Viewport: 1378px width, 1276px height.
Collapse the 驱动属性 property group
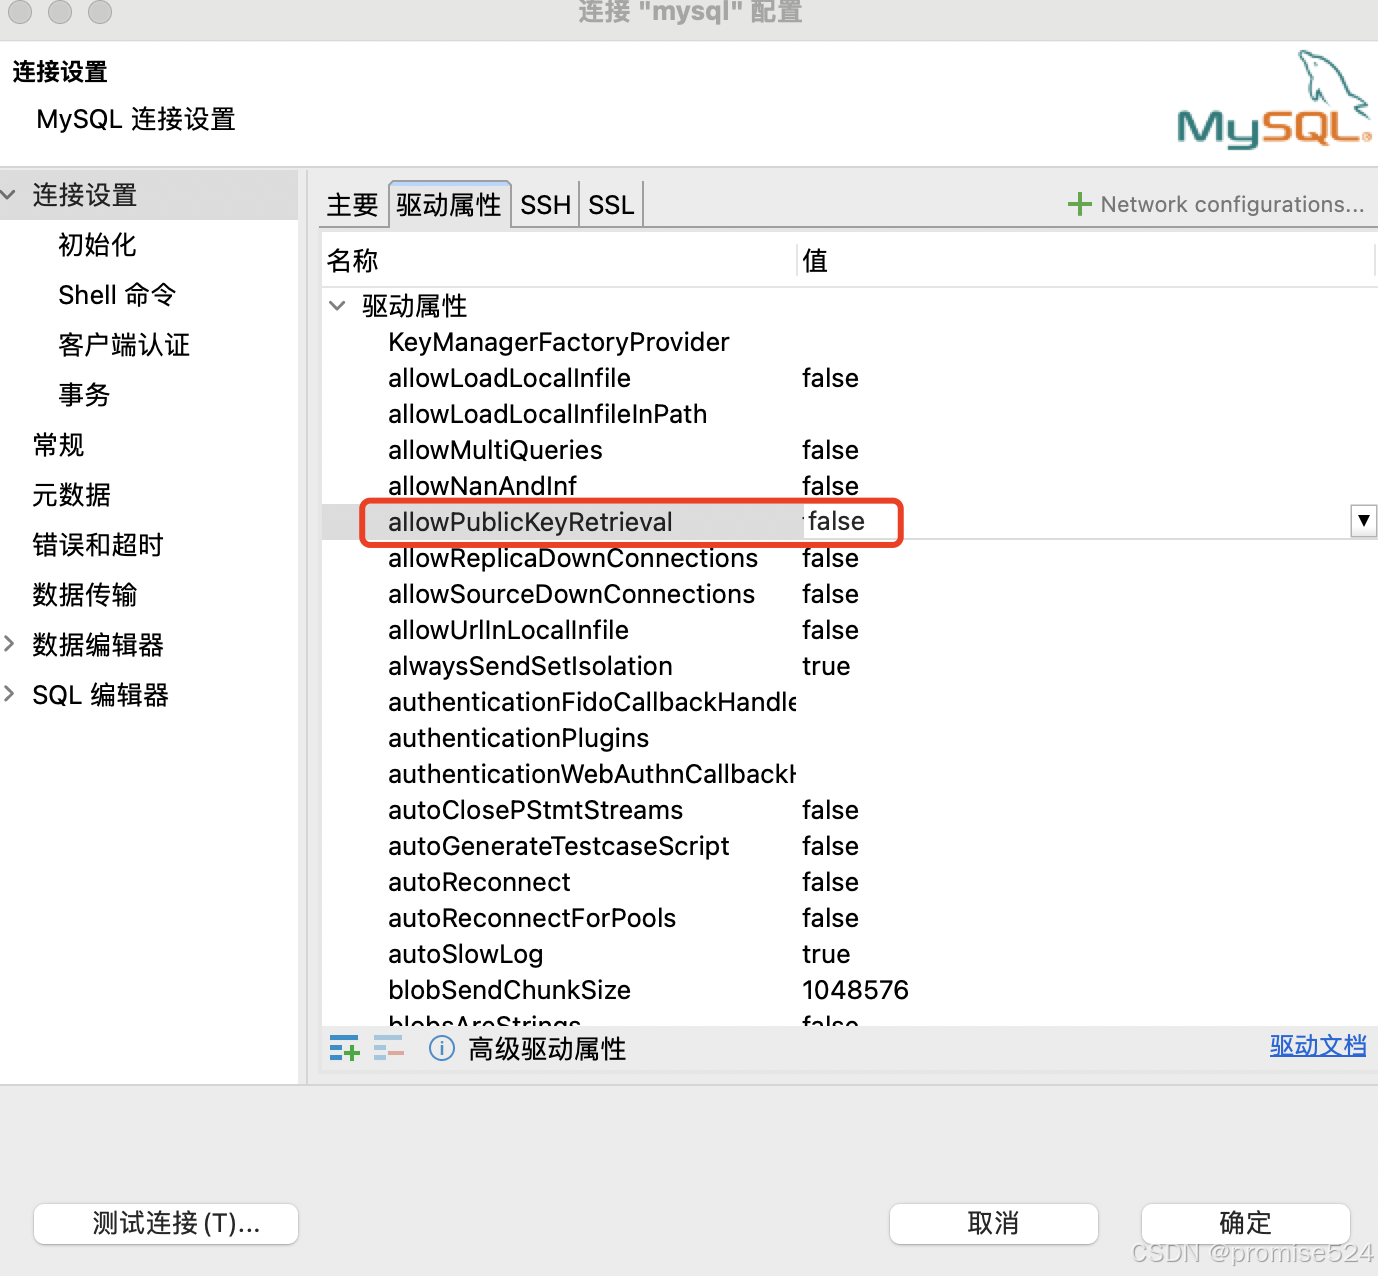(x=337, y=305)
